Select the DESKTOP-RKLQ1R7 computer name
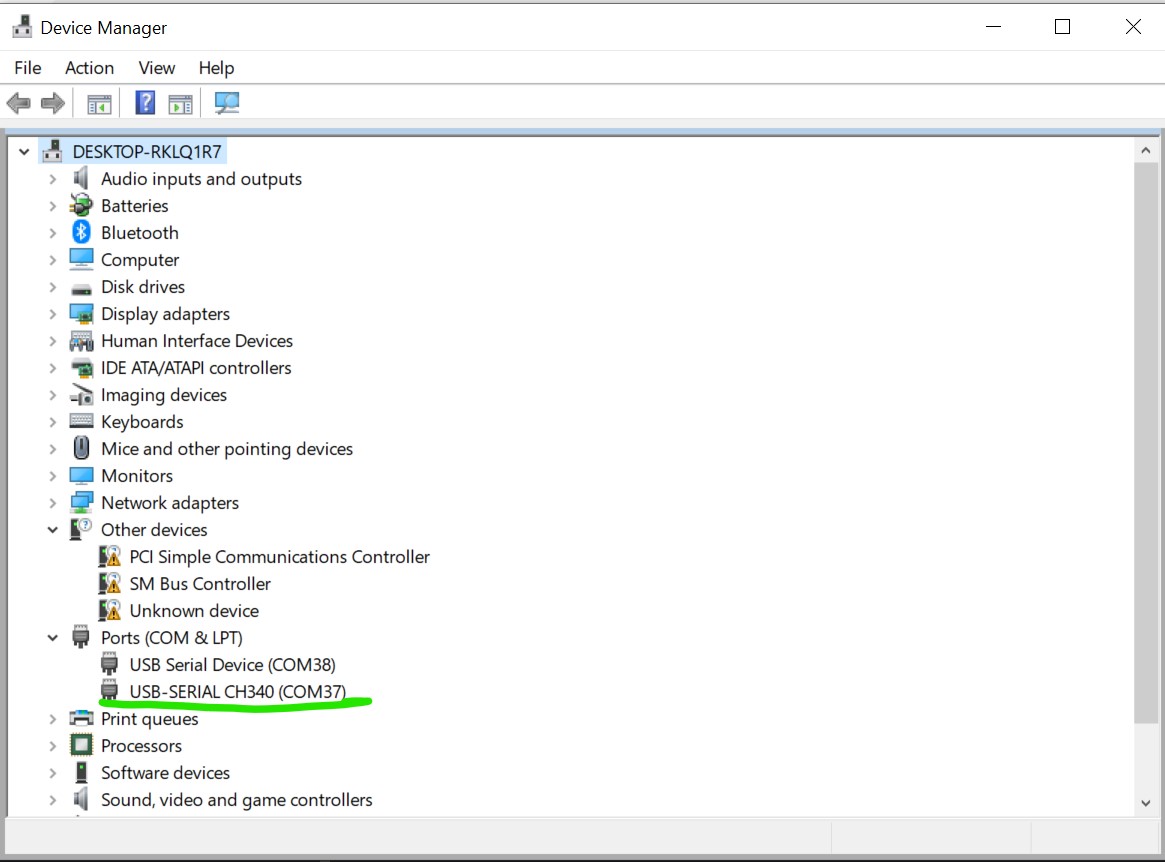The height and width of the screenshot is (862, 1165). pyautogui.click(x=147, y=152)
